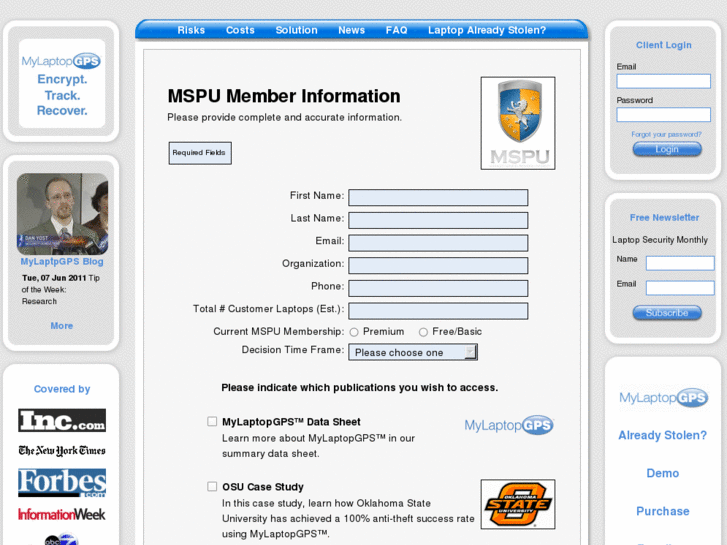Open the Laptop Already Stolen? menu item
Image resolution: width=727 pixels, height=545 pixels.
(487, 30)
